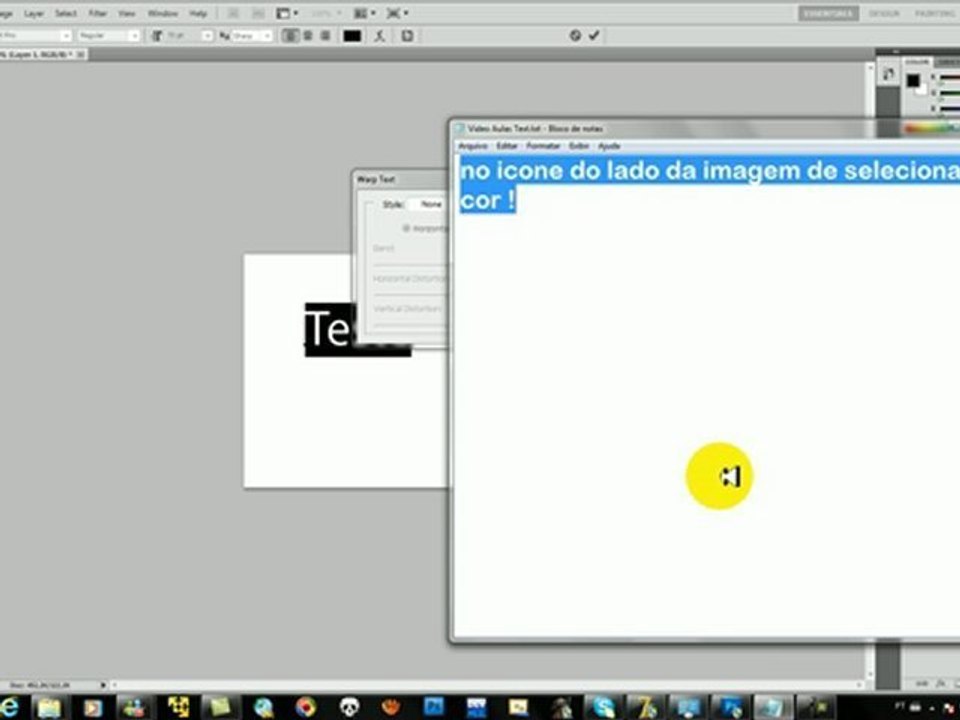
Task: Click the background color in Color panel
Action: 922,89
